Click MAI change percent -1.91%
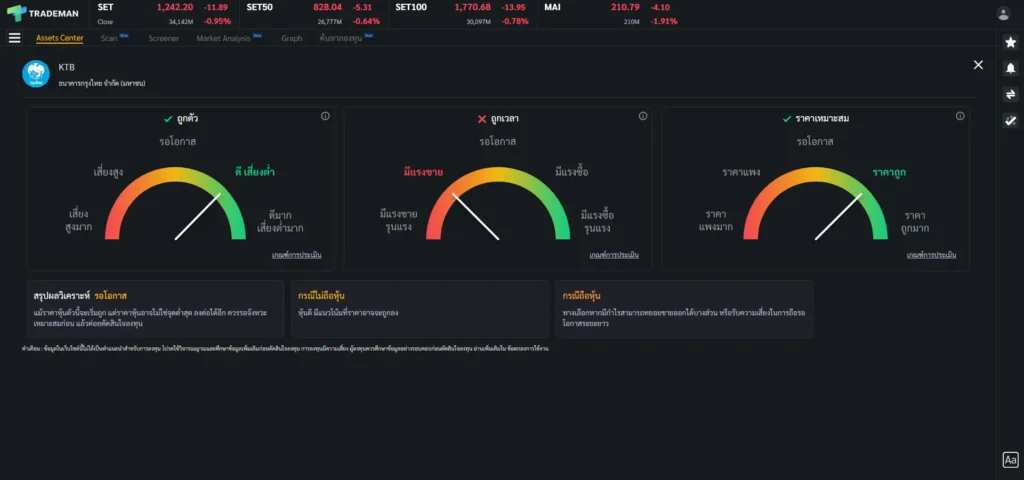Image resolution: width=1024 pixels, height=480 pixels. tap(664, 21)
